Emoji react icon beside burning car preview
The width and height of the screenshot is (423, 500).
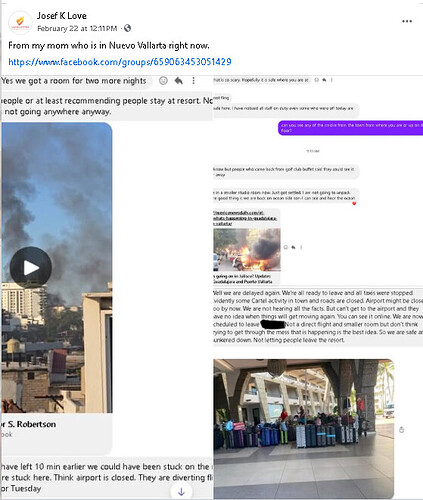tap(286, 247)
